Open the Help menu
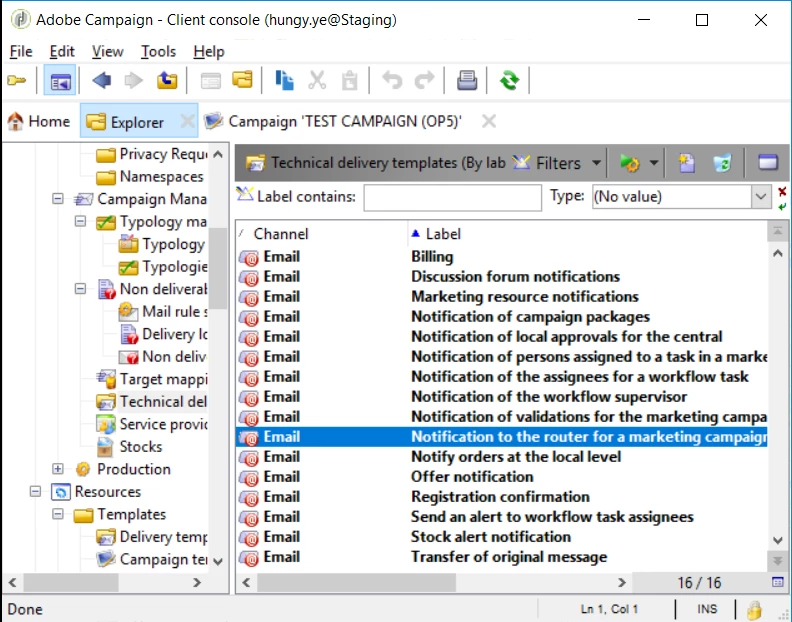Viewport: 792px width, 622px height. click(x=209, y=52)
